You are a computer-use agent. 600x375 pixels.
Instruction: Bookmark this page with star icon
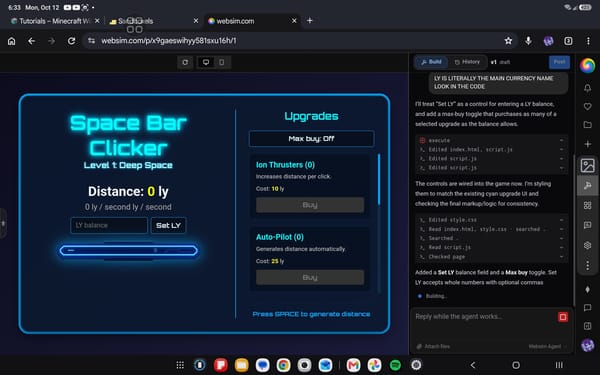[x=508, y=41]
